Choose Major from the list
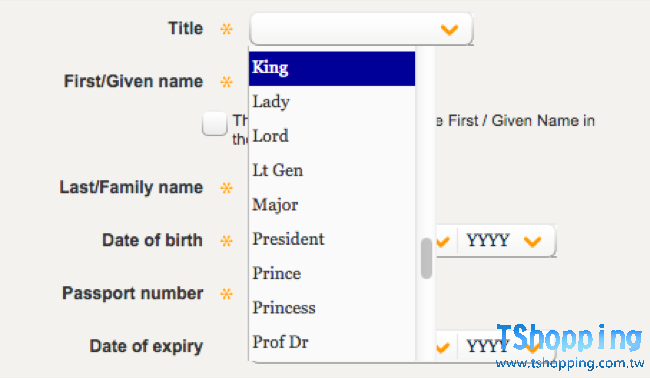Image resolution: width=650 pixels, height=378 pixels. [x=332, y=206]
